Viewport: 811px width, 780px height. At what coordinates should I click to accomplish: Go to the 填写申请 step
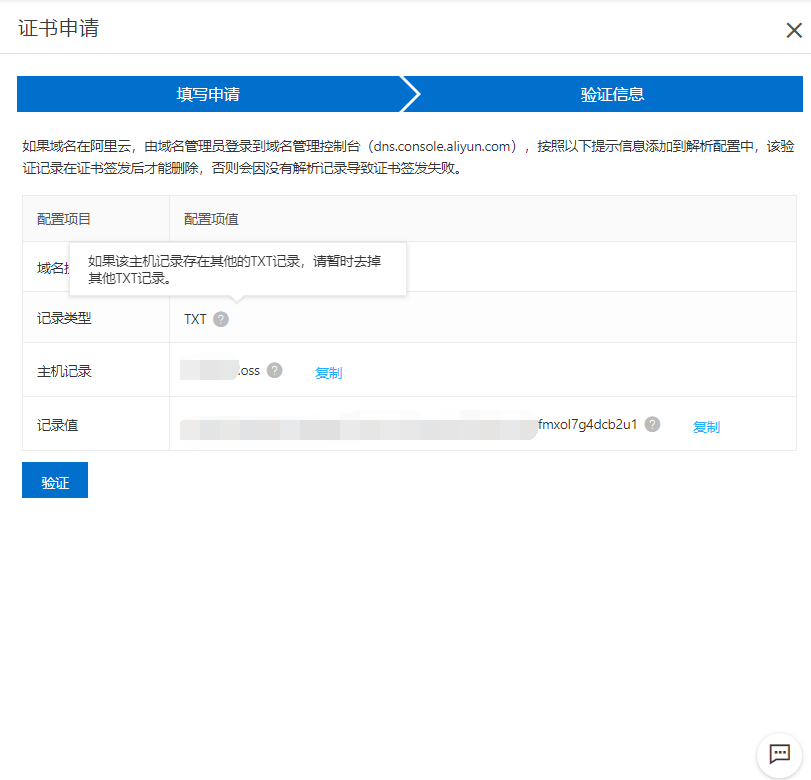tap(208, 94)
